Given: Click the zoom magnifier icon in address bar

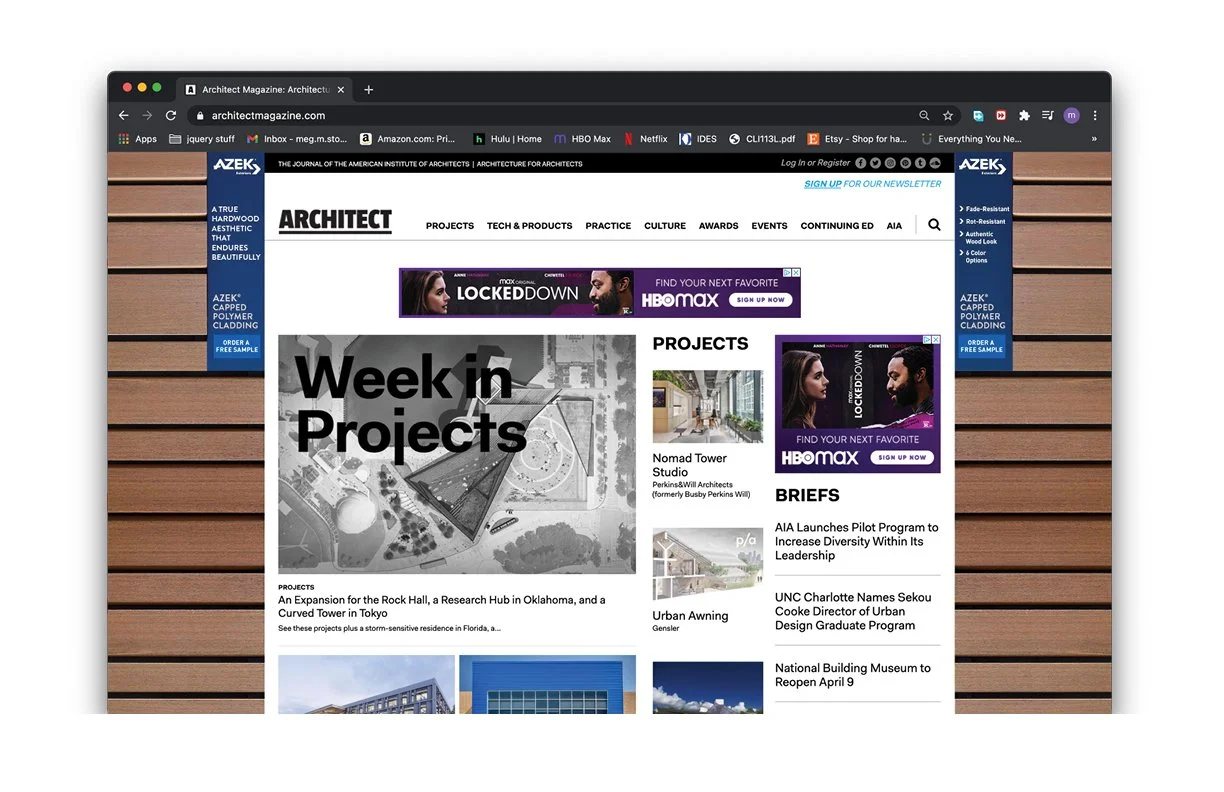Looking at the screenshot, I should (924, 116).
